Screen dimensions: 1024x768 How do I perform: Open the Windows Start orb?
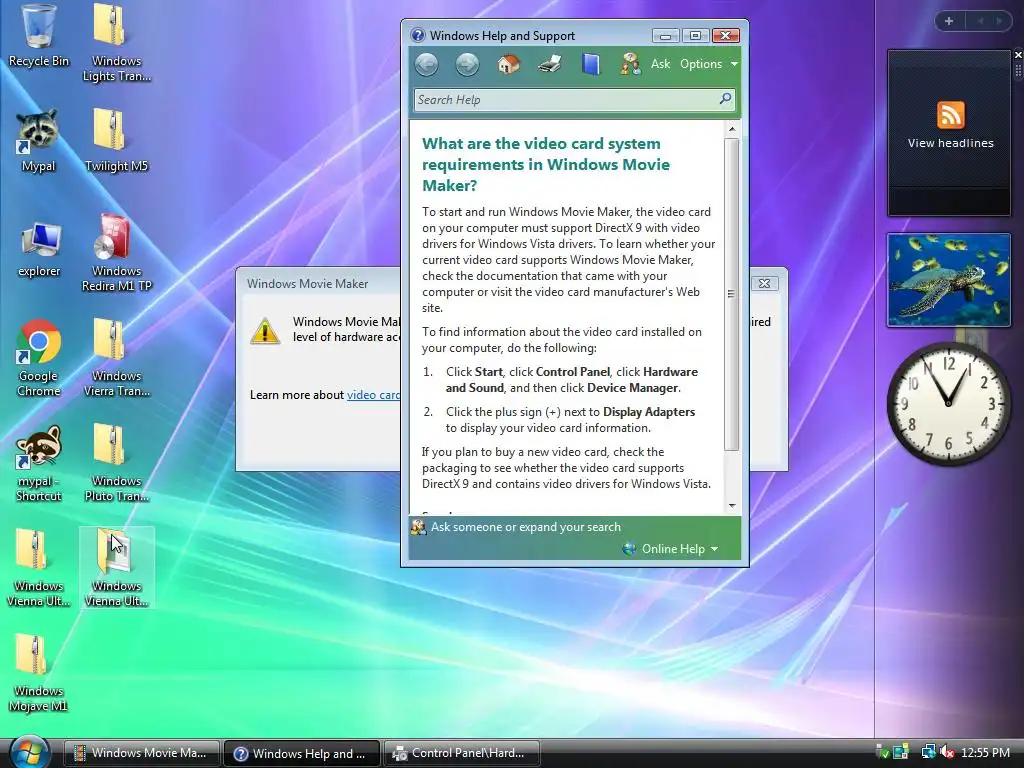click(29, 752)
